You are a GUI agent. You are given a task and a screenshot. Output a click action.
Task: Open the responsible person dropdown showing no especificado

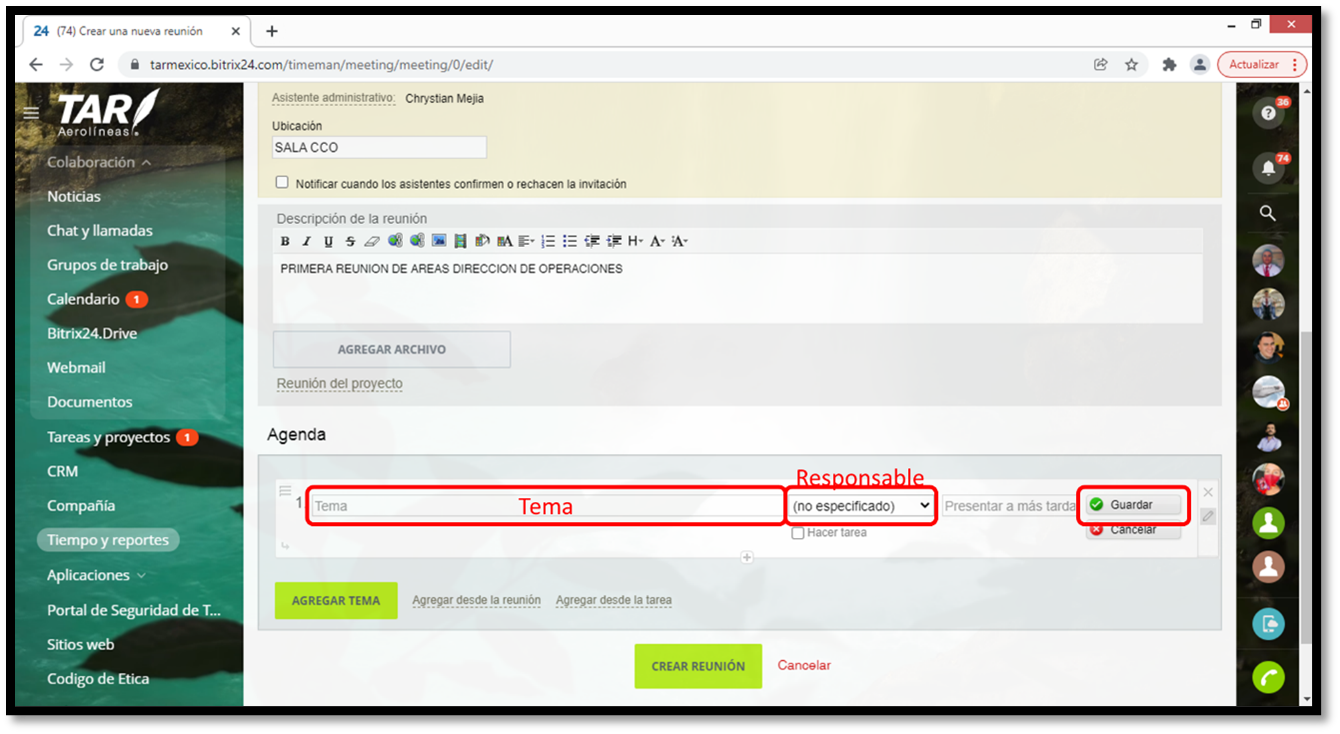[860, 505]
